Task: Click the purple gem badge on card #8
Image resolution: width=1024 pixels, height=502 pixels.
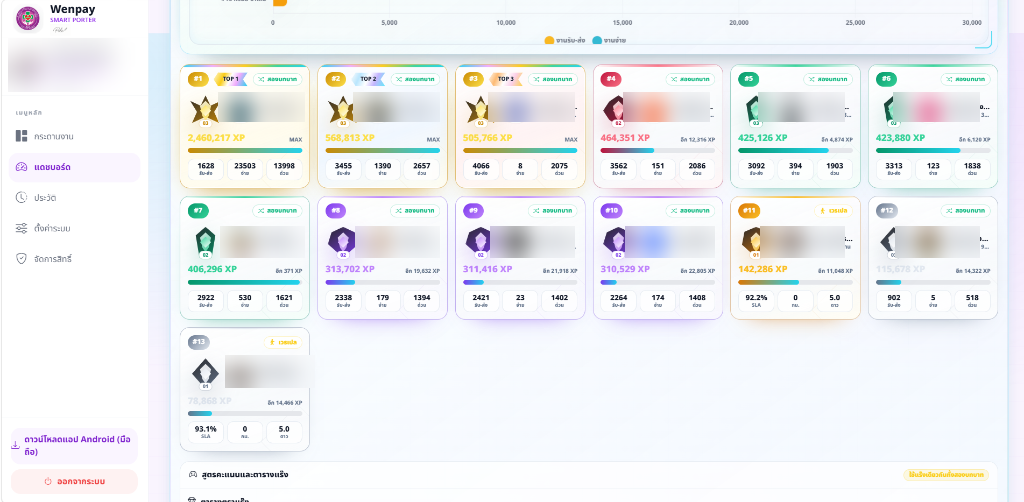Action: (x=342, y=243)
